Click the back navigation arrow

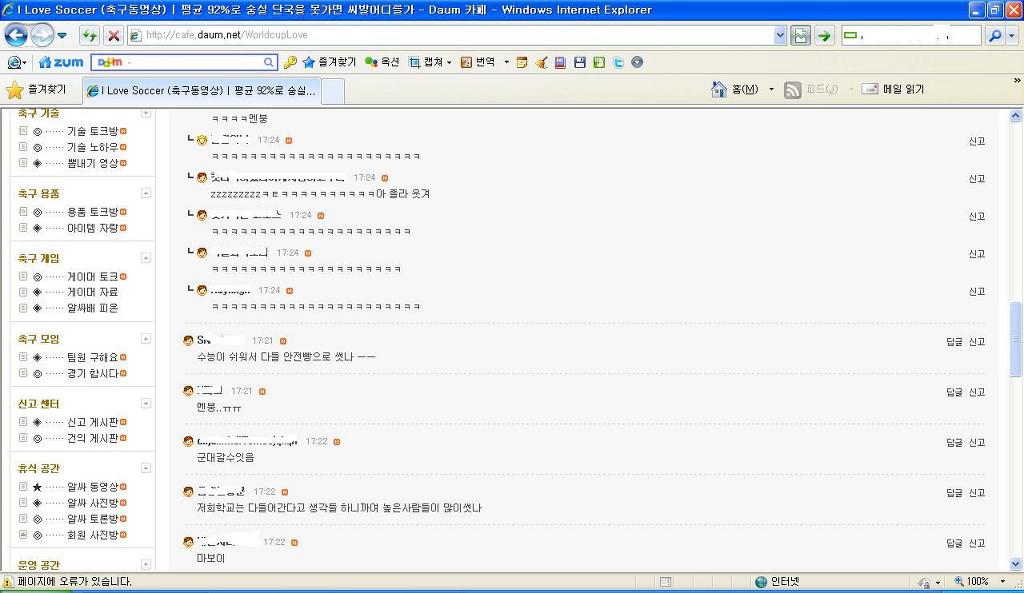(x=17, y=34)
